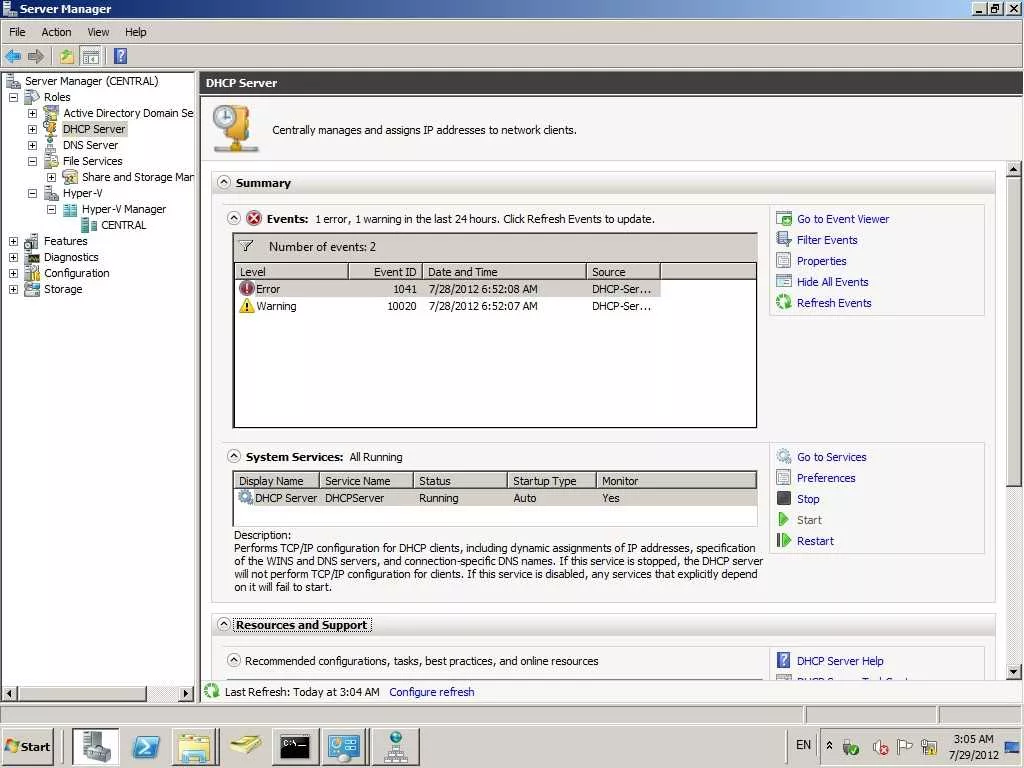Screen dimensions: 1024x768
Task: Click the blue Help toolbar icon
Action: [120, 56]
